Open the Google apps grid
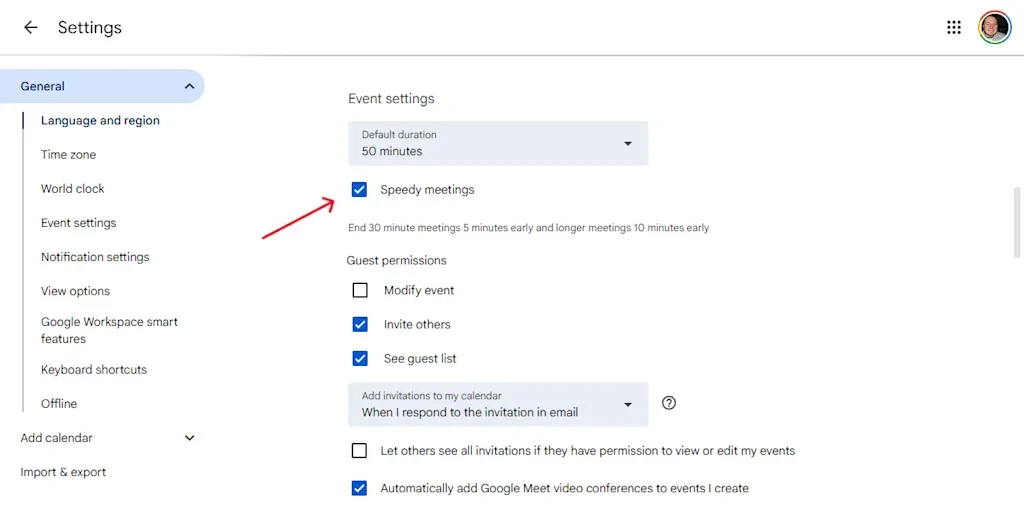The height and width of the screenshot is (512, 1024). click(x=953, y=28)
